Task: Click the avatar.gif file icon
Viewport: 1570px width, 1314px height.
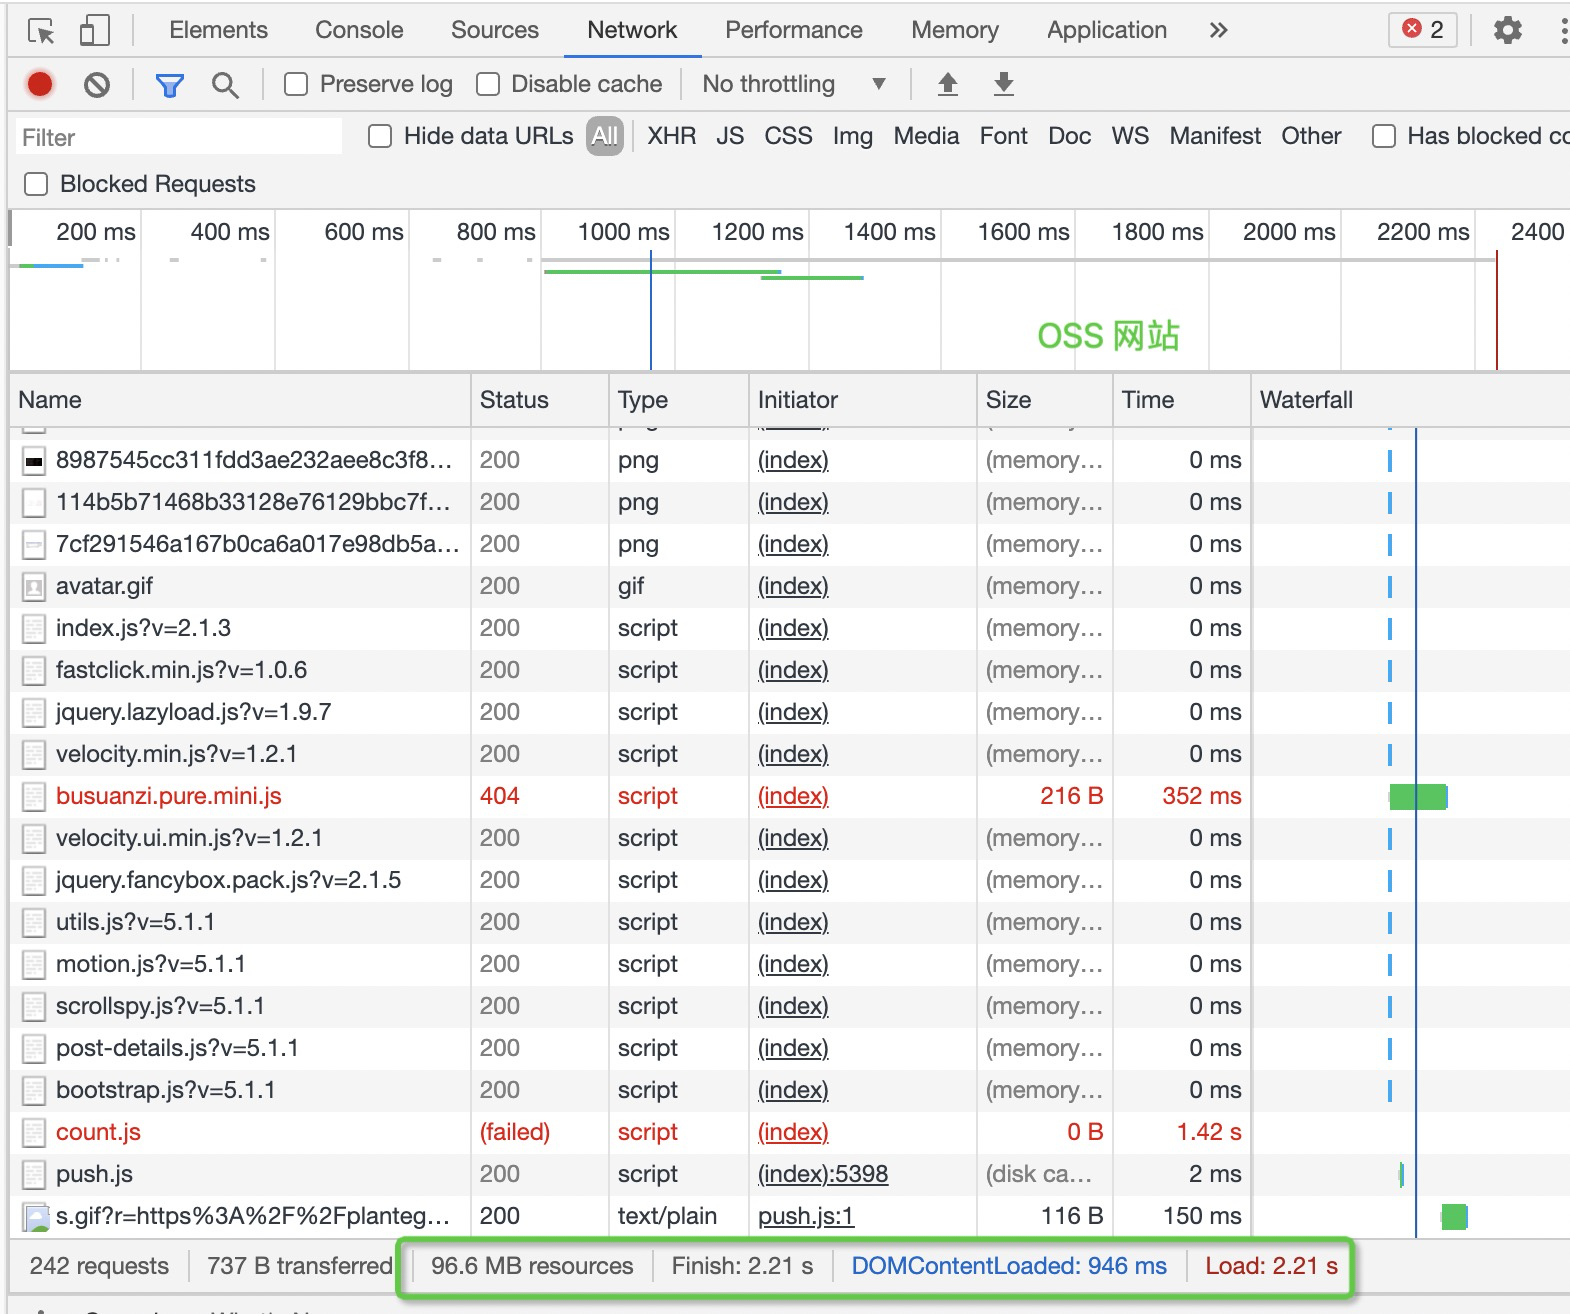Action: click(x=34, y=586)
